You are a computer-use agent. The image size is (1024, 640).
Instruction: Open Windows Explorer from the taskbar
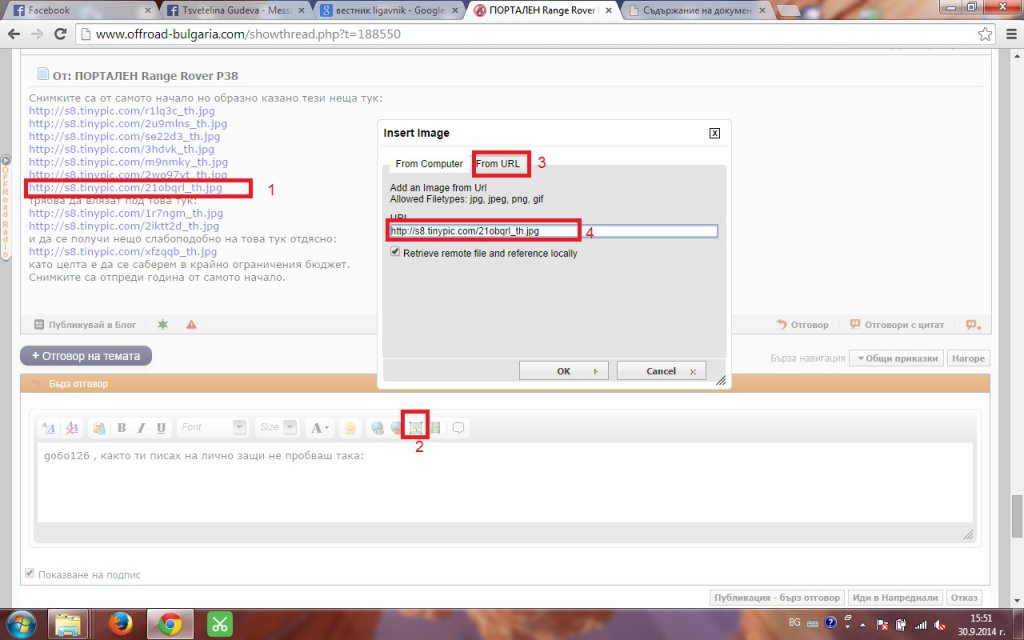point(68,624)
